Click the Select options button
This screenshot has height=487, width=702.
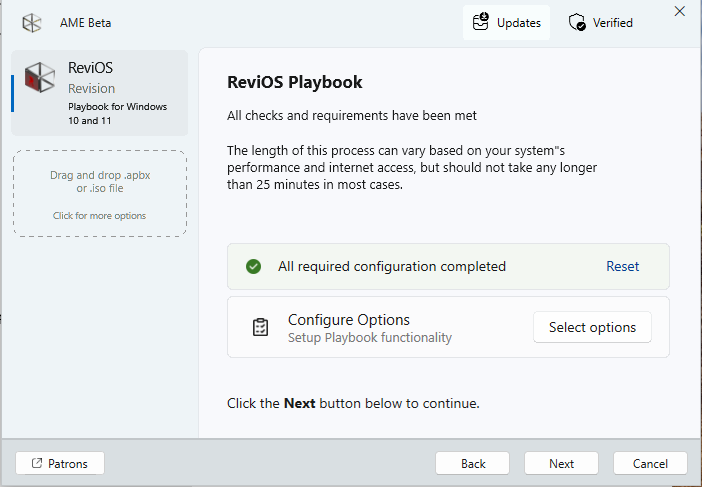pyautogui.click(x=592, y=327)
